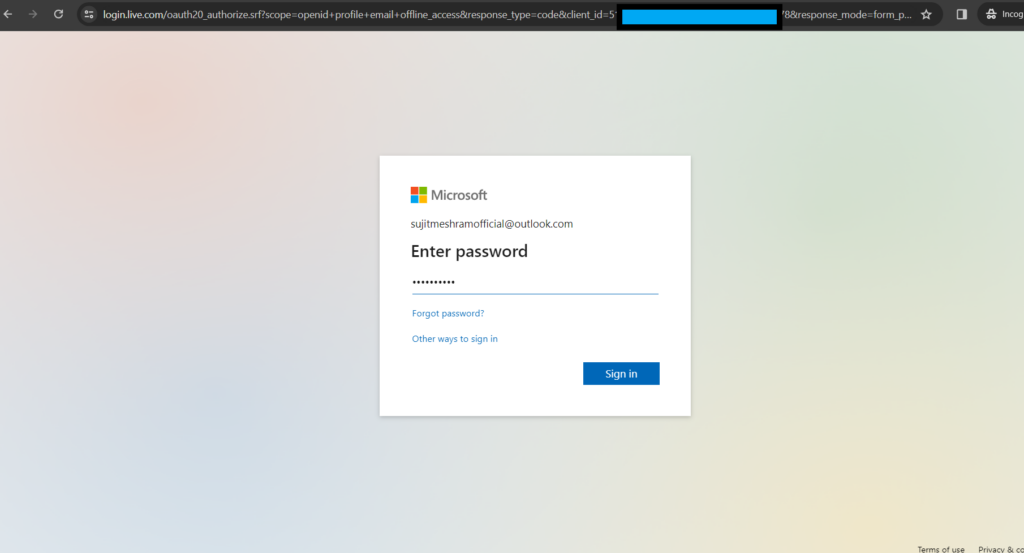The image size is (1024, 553).
Task: Open the Terms of use link
Action: (941, 549)
